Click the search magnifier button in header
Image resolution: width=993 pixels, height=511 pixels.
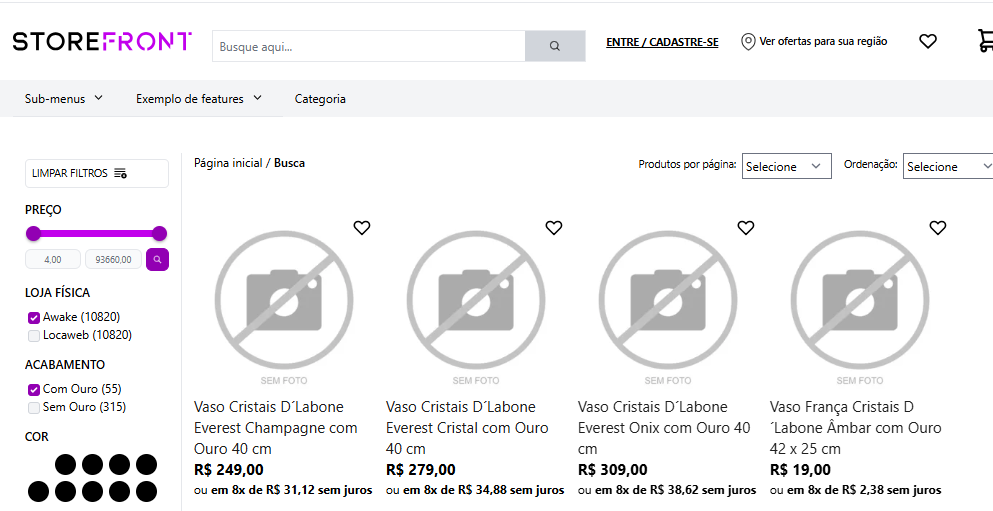(x=555, y=46)
